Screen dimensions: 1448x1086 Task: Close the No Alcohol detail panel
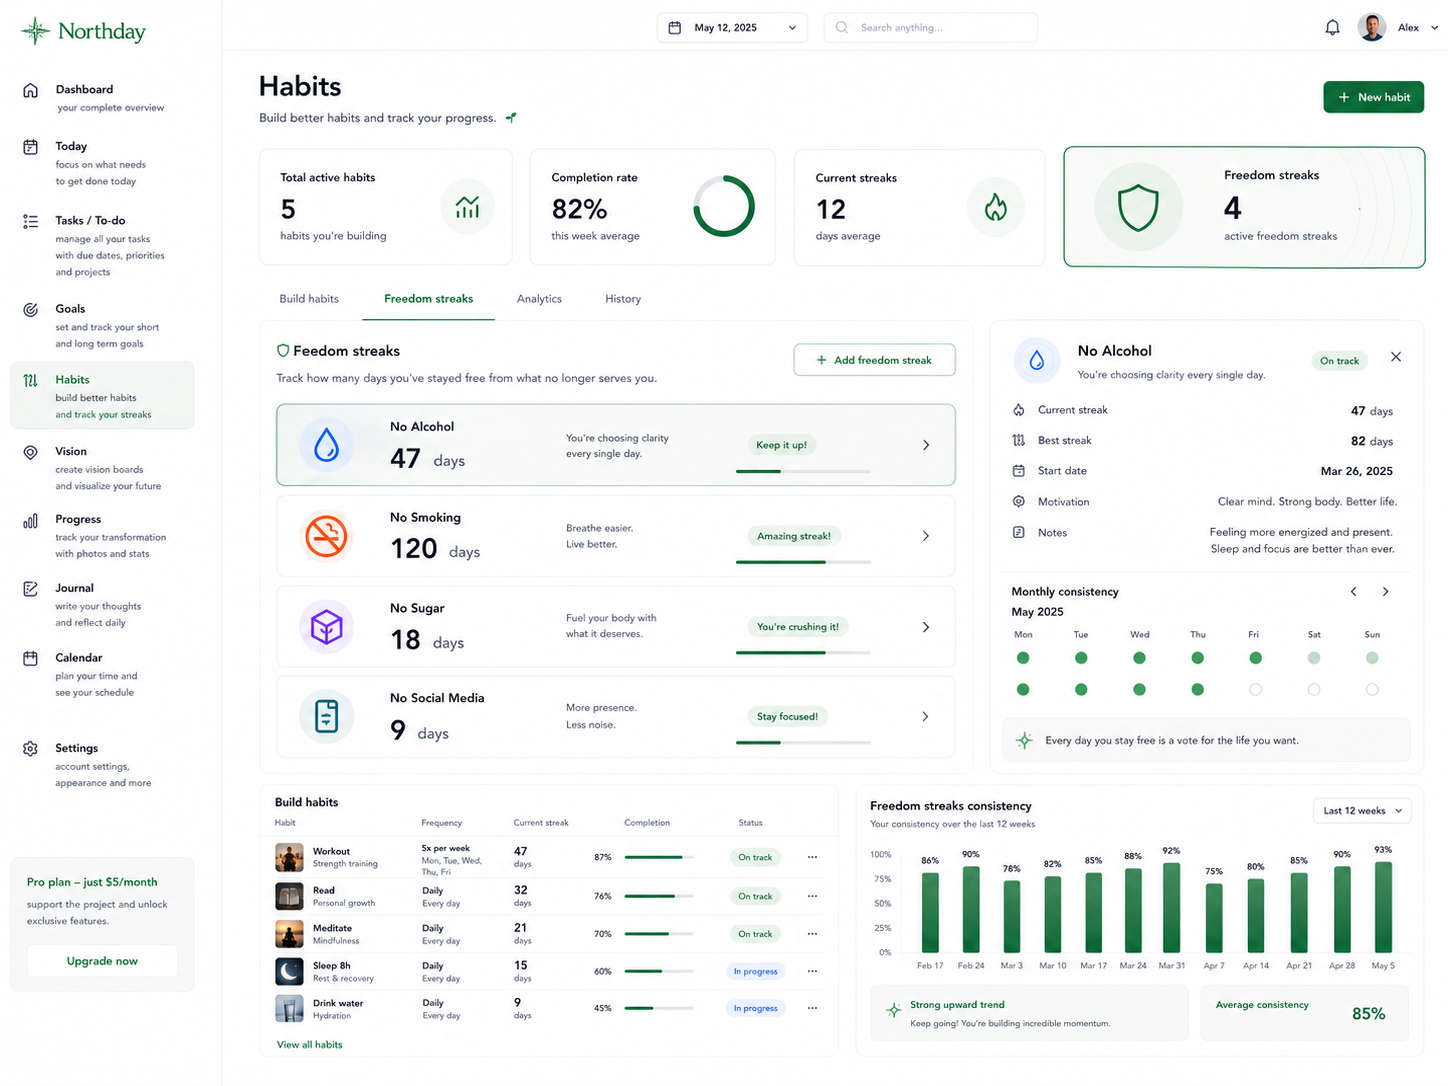1396,357
